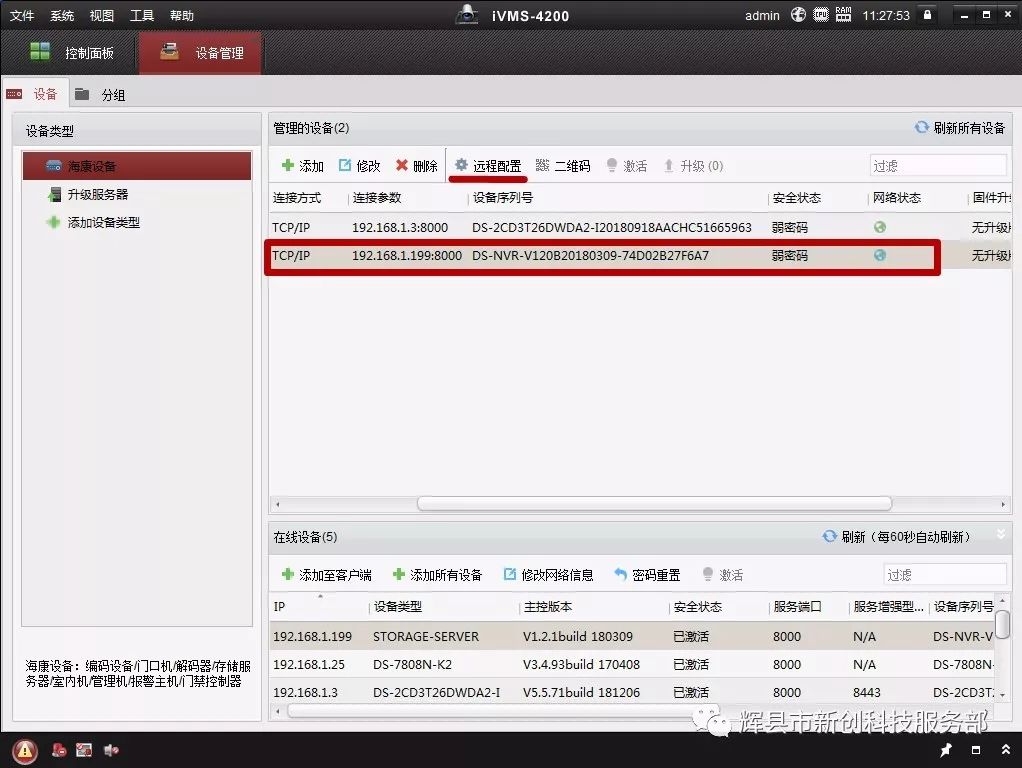This screenshot has height=768, width=1022.
Task: Click 刷新（每60秒自动刷新）link
Action: coord(898,537)
